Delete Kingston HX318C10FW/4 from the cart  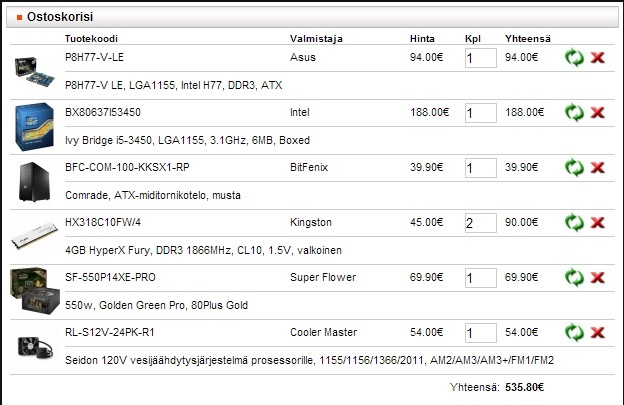(x=598, y=222)
